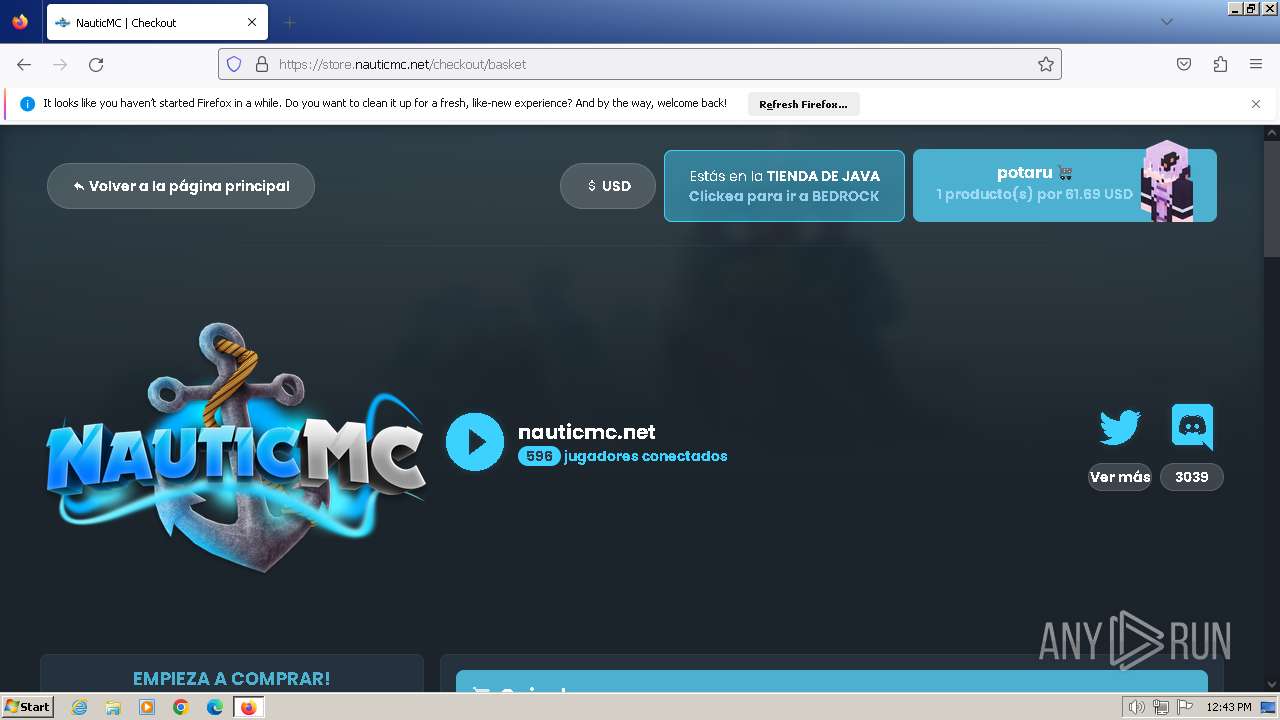Open the Windows Start button
1280x720 pixels.
point(28,706)
